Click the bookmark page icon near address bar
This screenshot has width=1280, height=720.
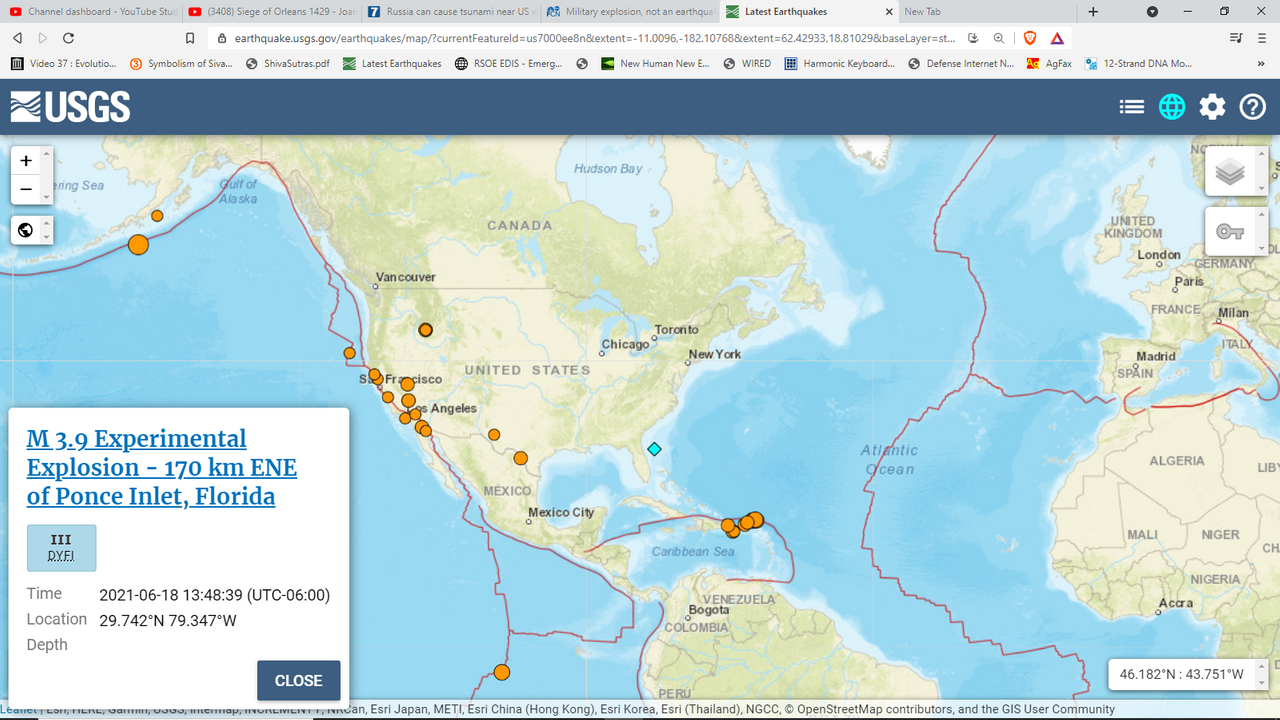pos(190,38)
